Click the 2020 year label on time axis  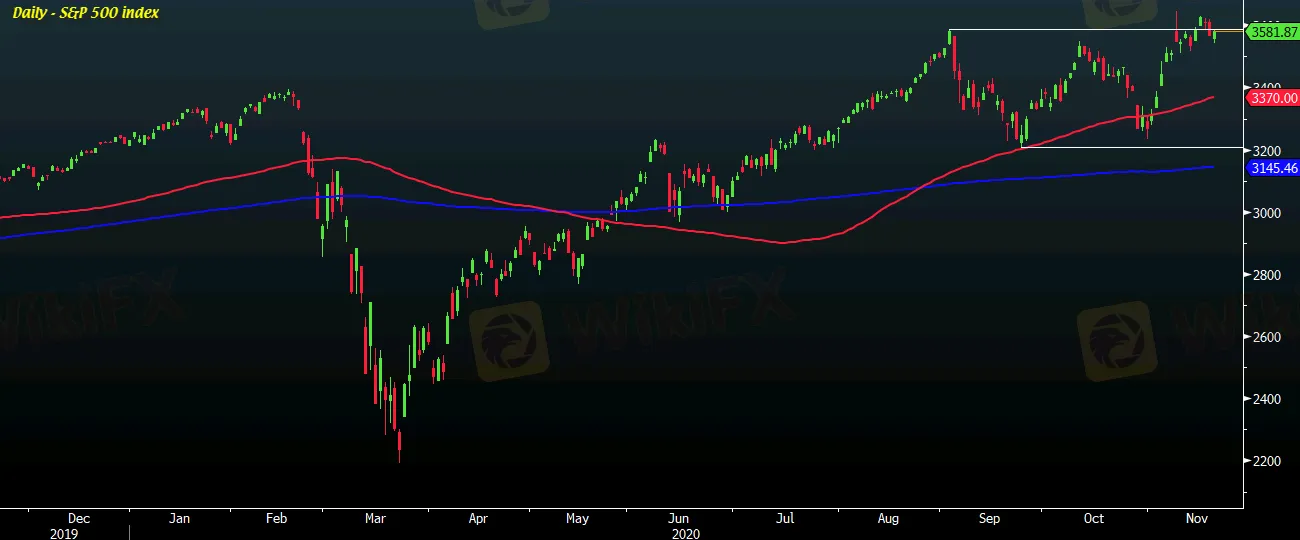coord(687,533)
